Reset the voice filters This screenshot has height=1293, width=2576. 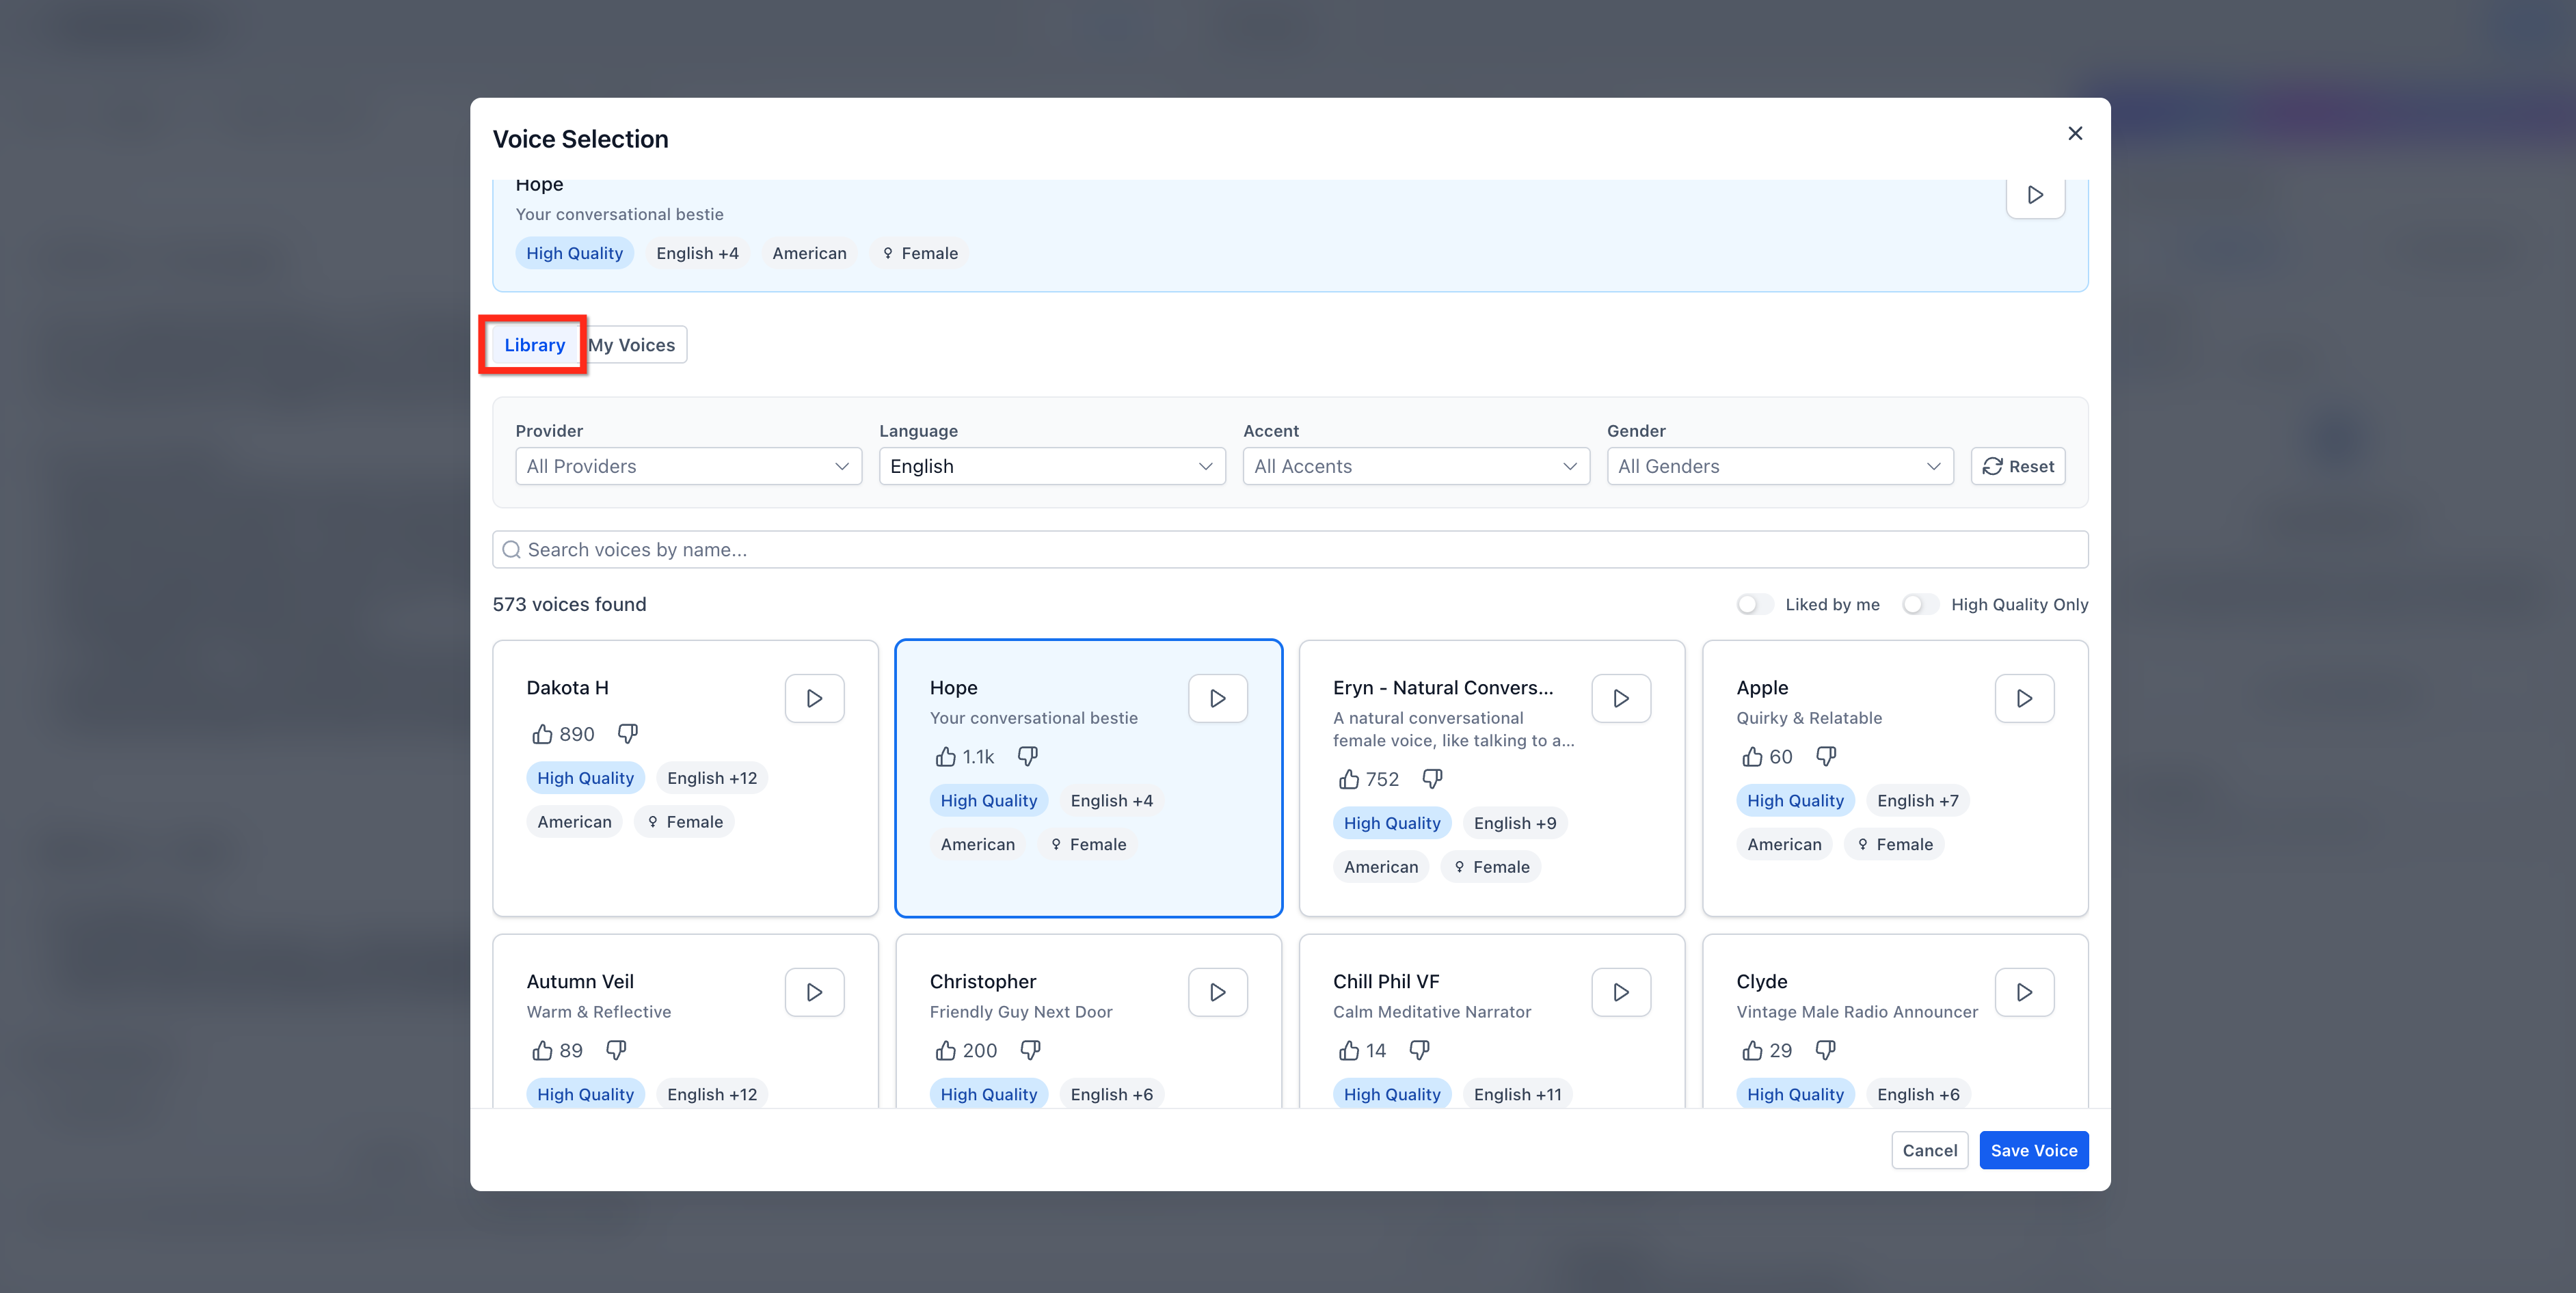[x=2018, y=466]
